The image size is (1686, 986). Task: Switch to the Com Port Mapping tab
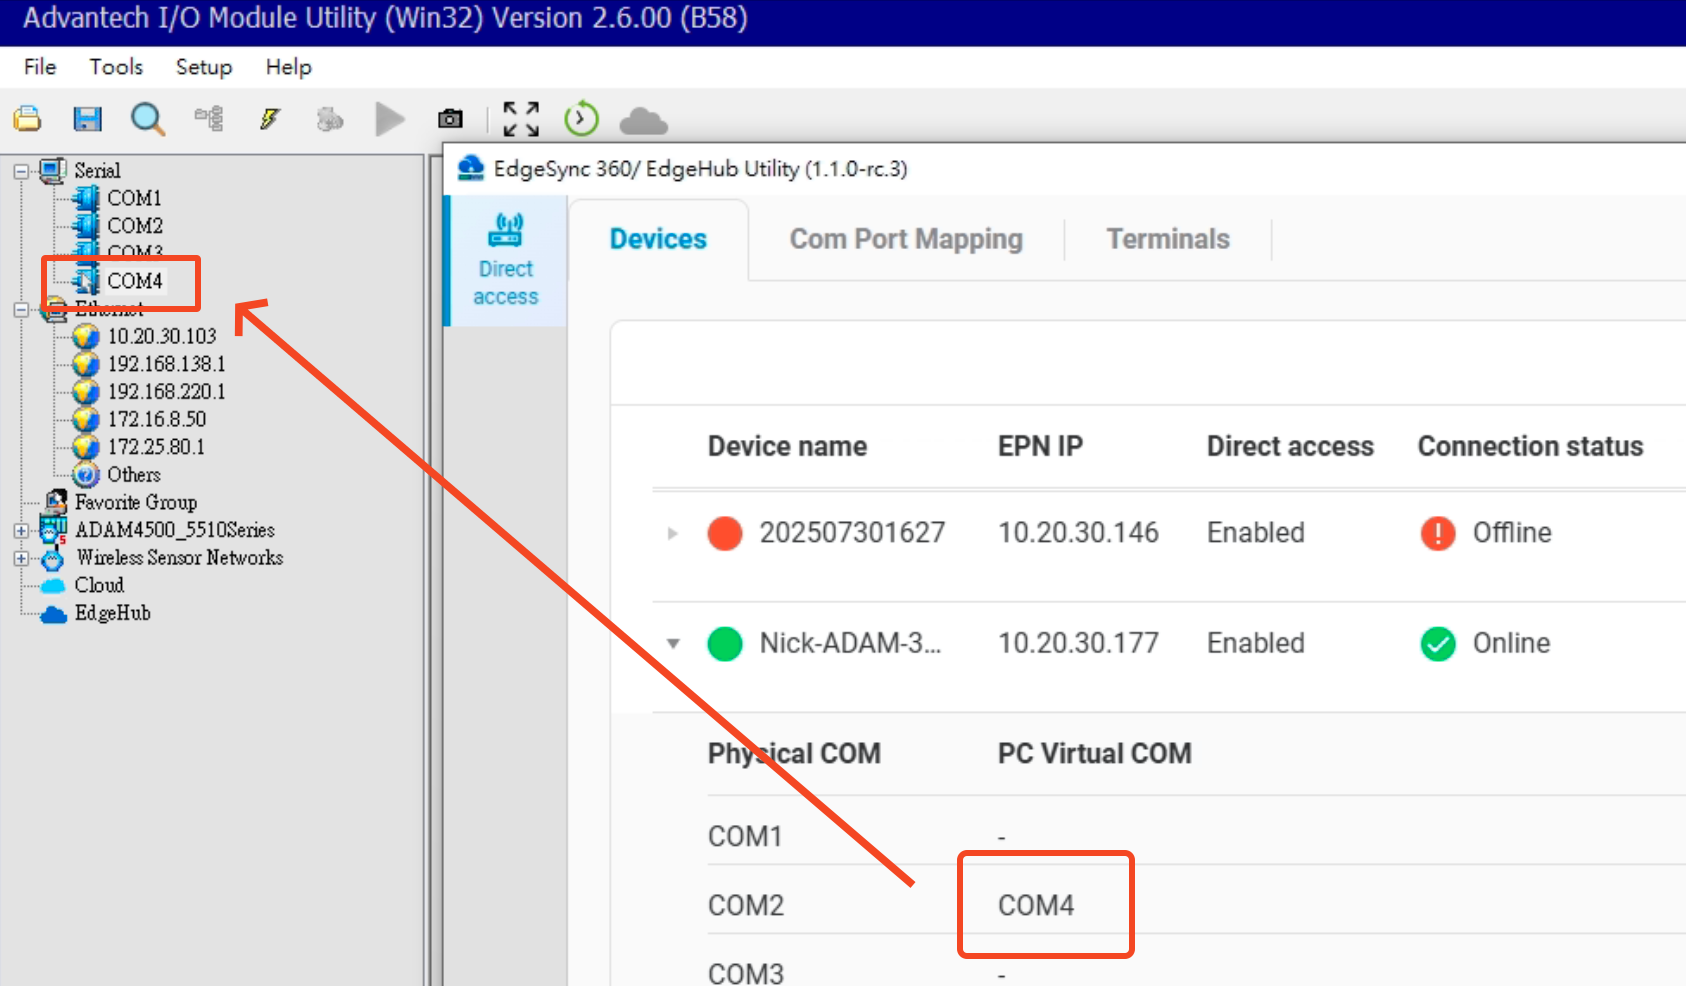coord(905,239)
